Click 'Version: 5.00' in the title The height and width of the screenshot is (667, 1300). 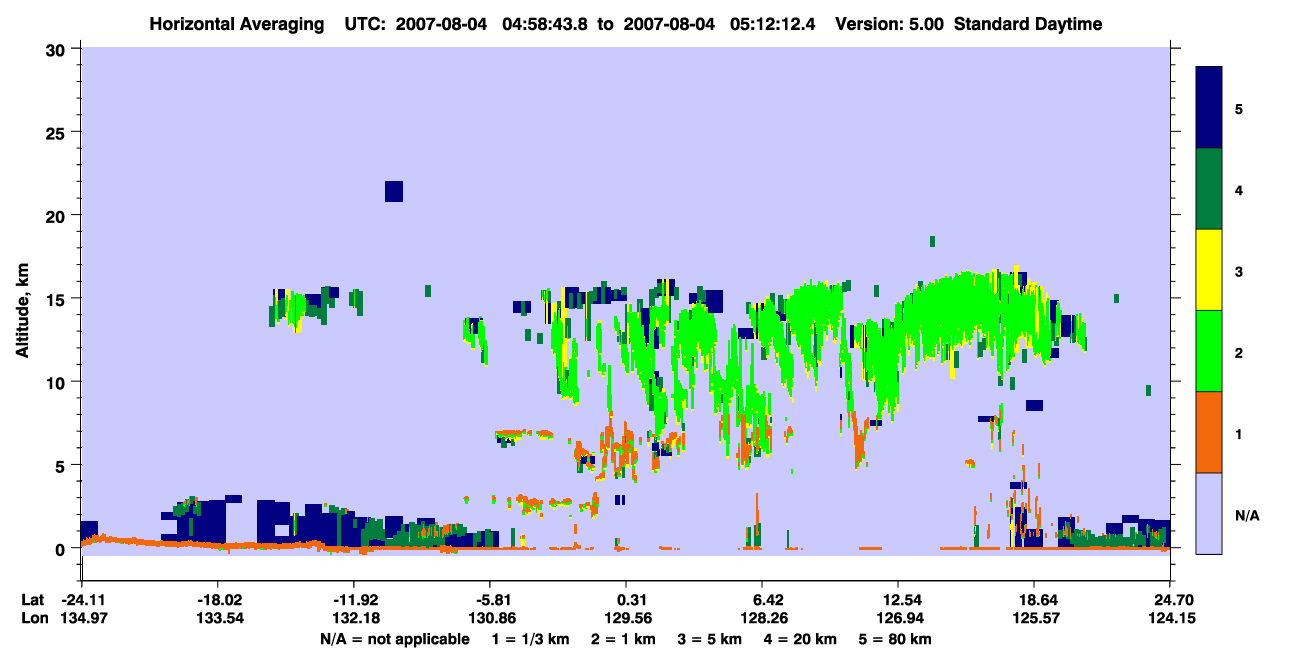click(889, 24)
